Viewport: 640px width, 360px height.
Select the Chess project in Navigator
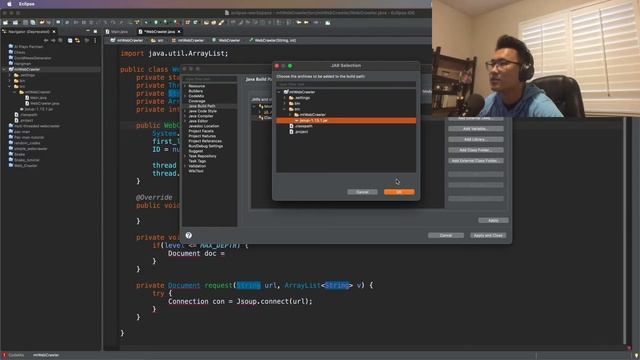click(x=17, y=52)
